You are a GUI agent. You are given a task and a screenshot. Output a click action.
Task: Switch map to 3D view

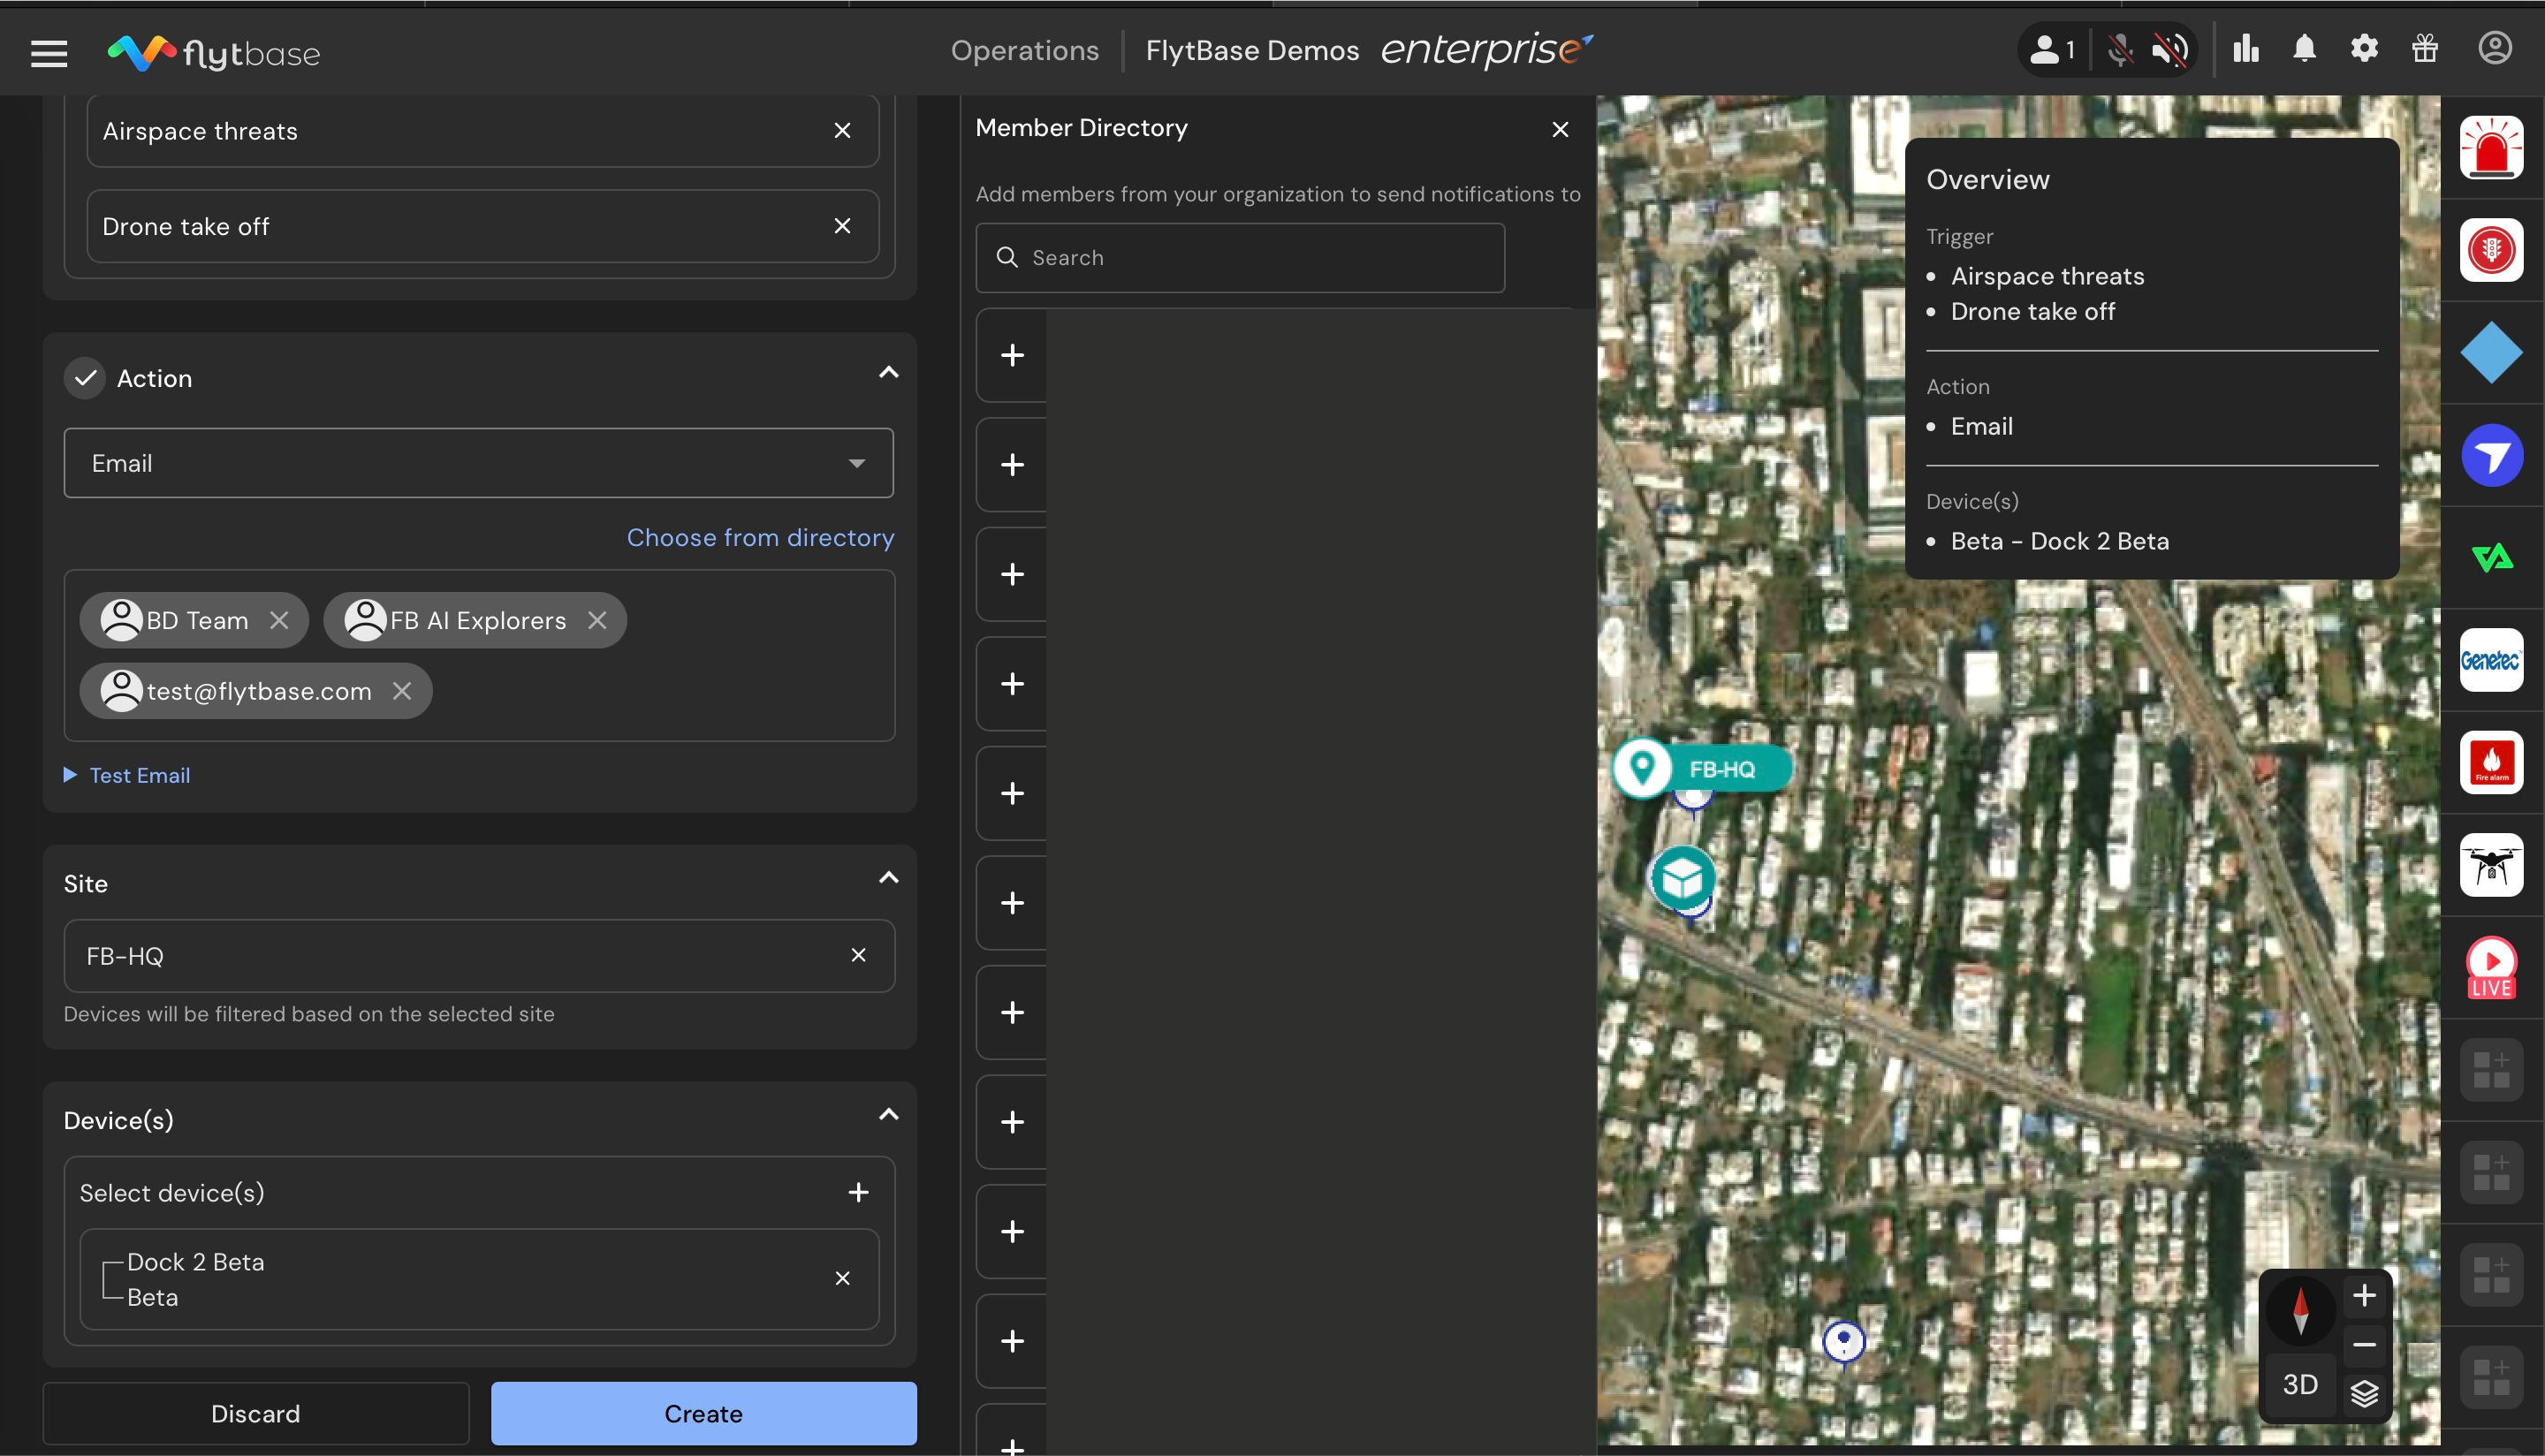[x=2300, y=1385]
